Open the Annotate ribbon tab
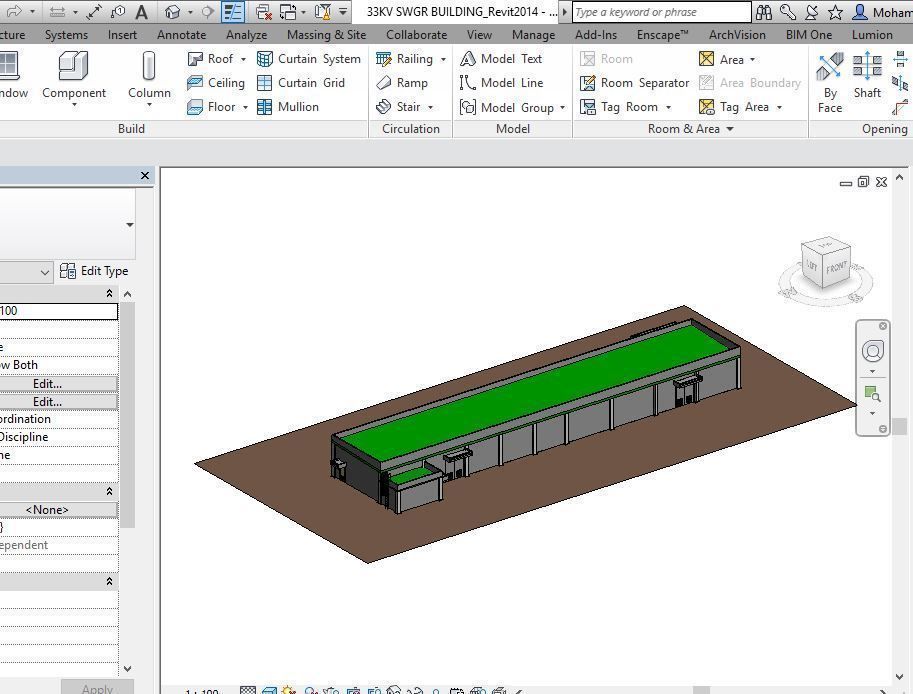Image resolution: width=913 pixels, height=694 pixels. point(182,35)
